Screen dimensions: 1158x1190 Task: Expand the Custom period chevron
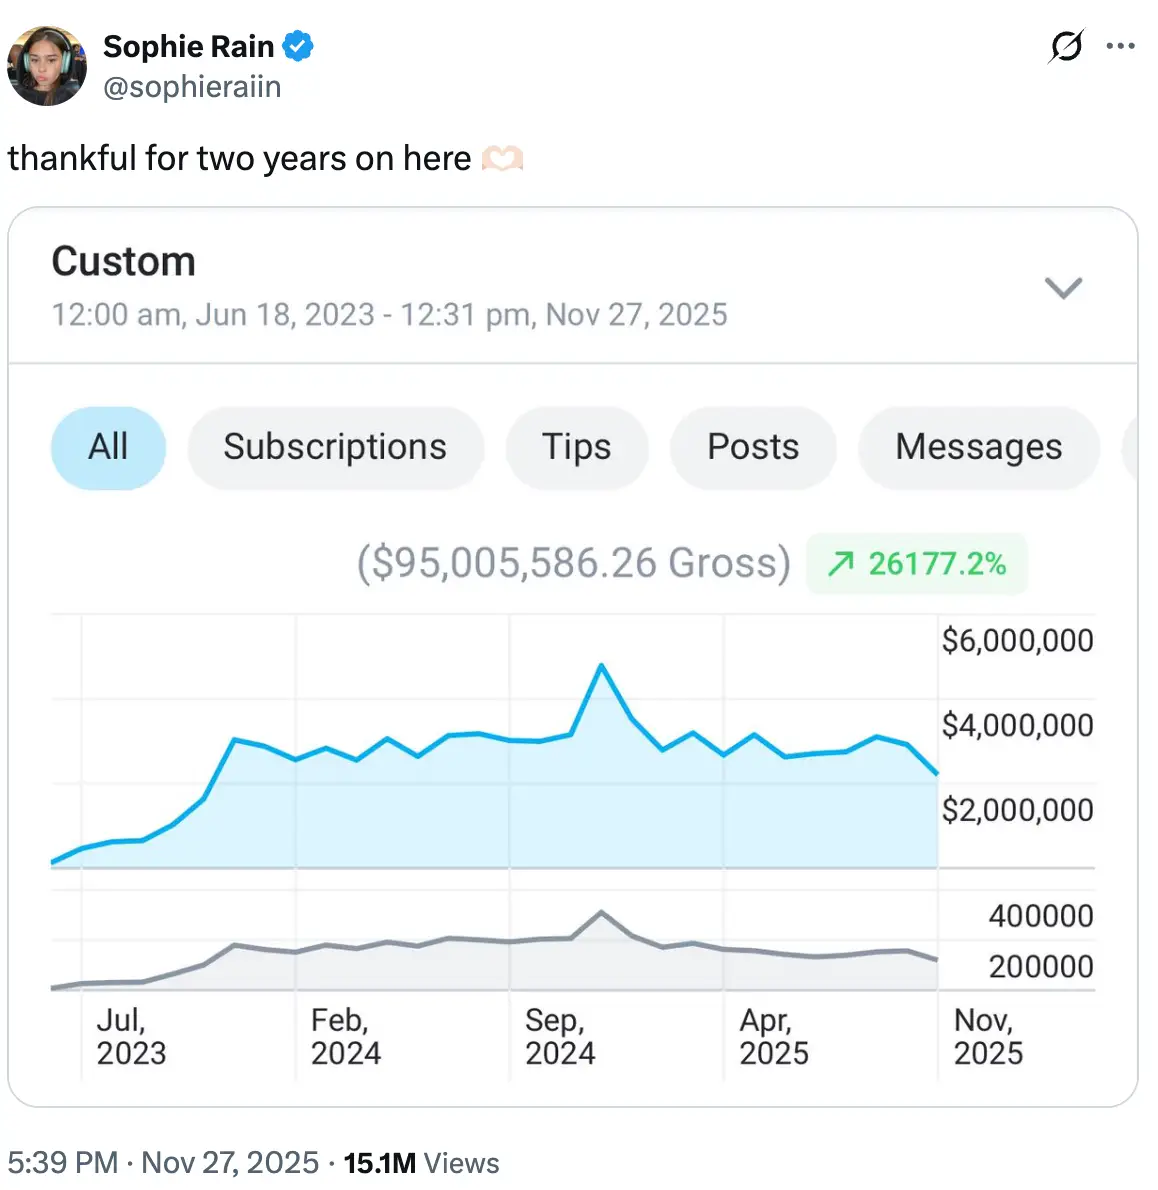(x=1063, y=288)
